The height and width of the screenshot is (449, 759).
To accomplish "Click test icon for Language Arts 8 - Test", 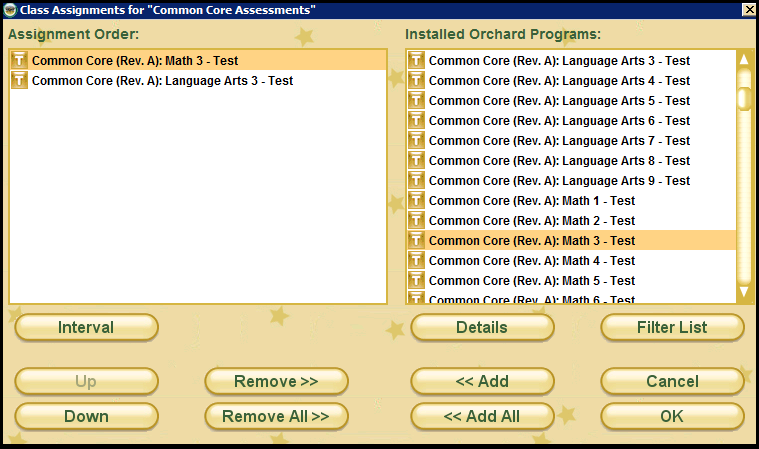I will click(416, 161).
